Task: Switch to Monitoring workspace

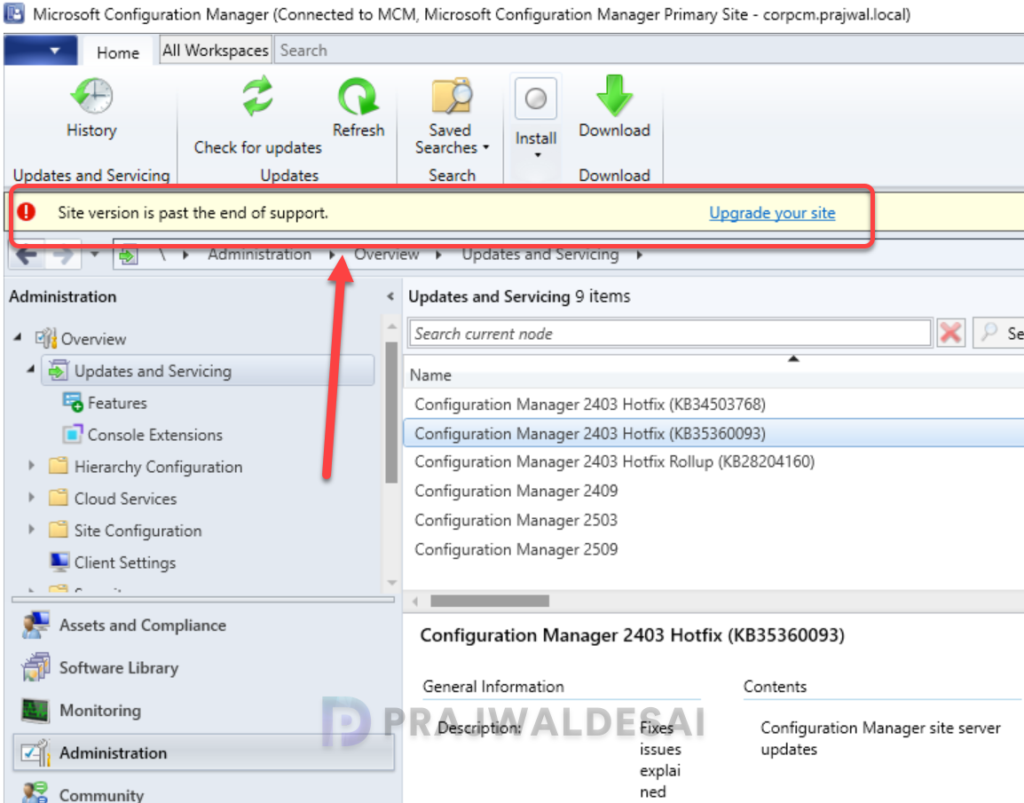Action: click(100, 710)
